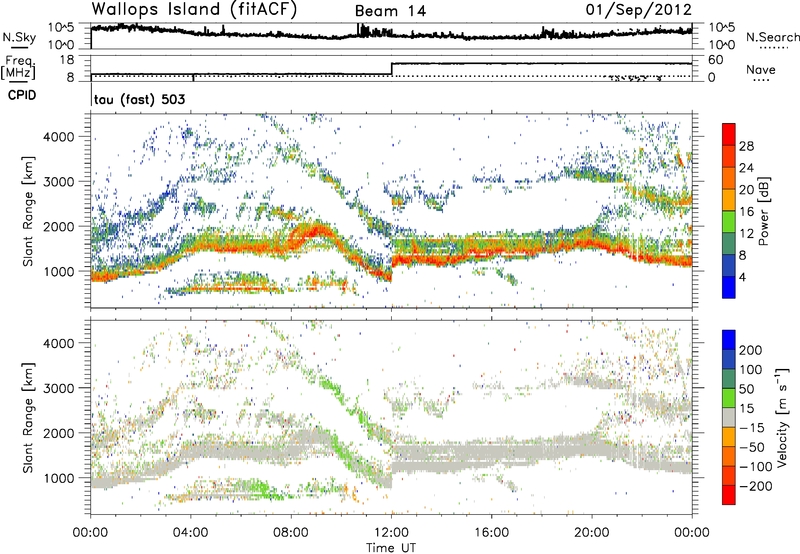Screen dimensions: 800x554
Task: Click the '1000' tick on power panel
Action: click(58, 271)
